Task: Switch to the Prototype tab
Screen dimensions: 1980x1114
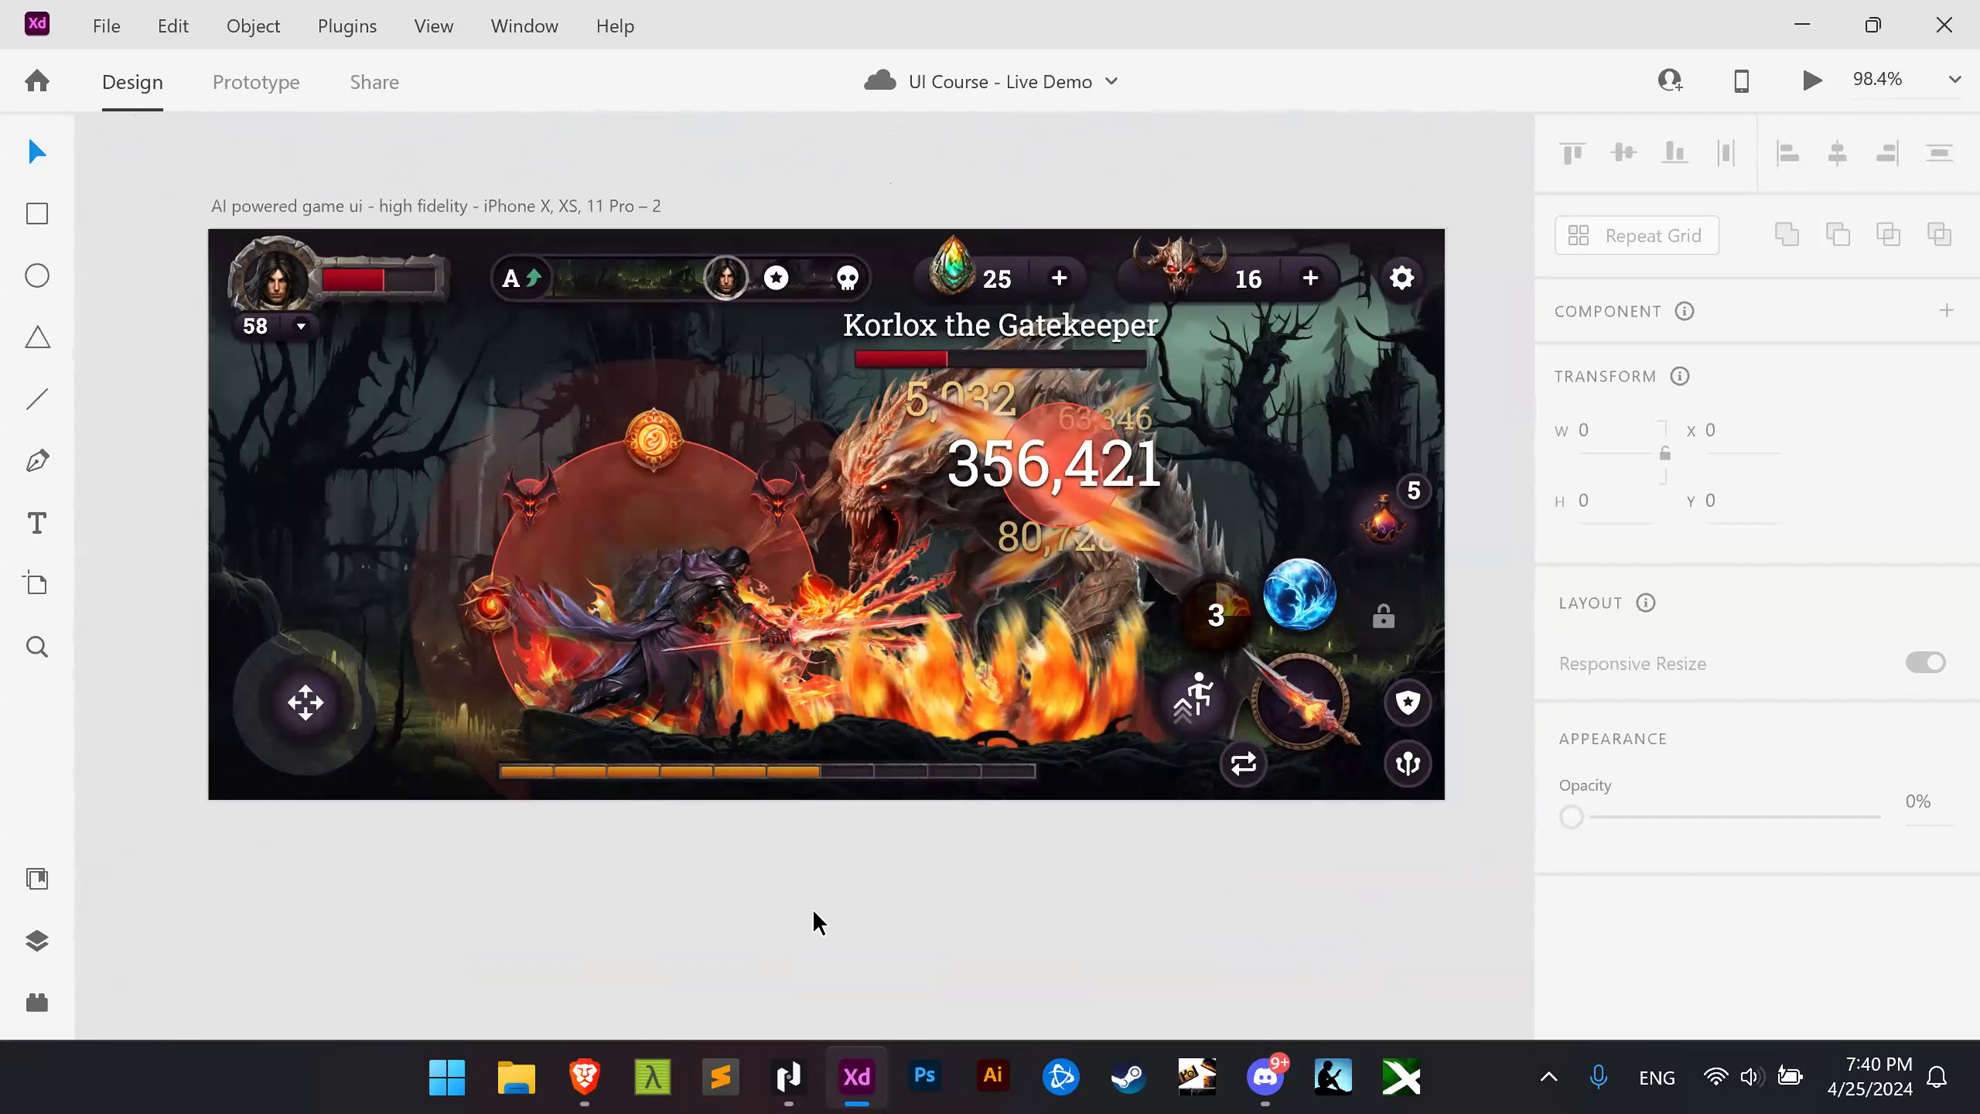Action: click(x=256, y=82)
